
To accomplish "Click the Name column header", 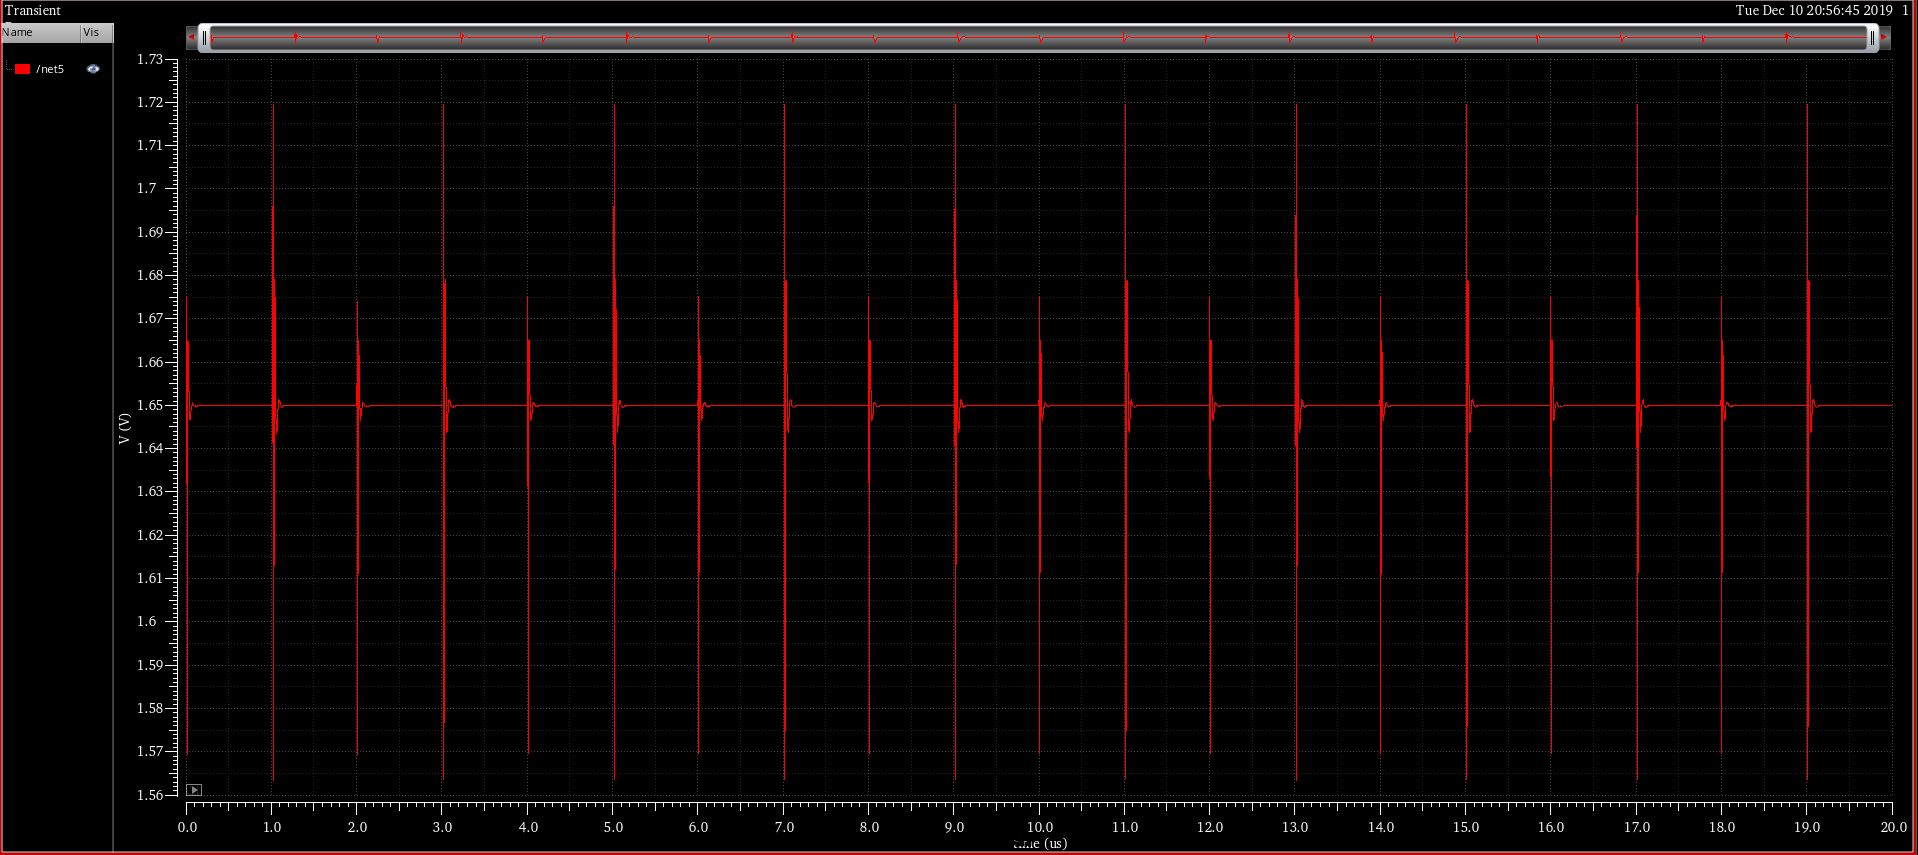I will [x=40, y=33].
